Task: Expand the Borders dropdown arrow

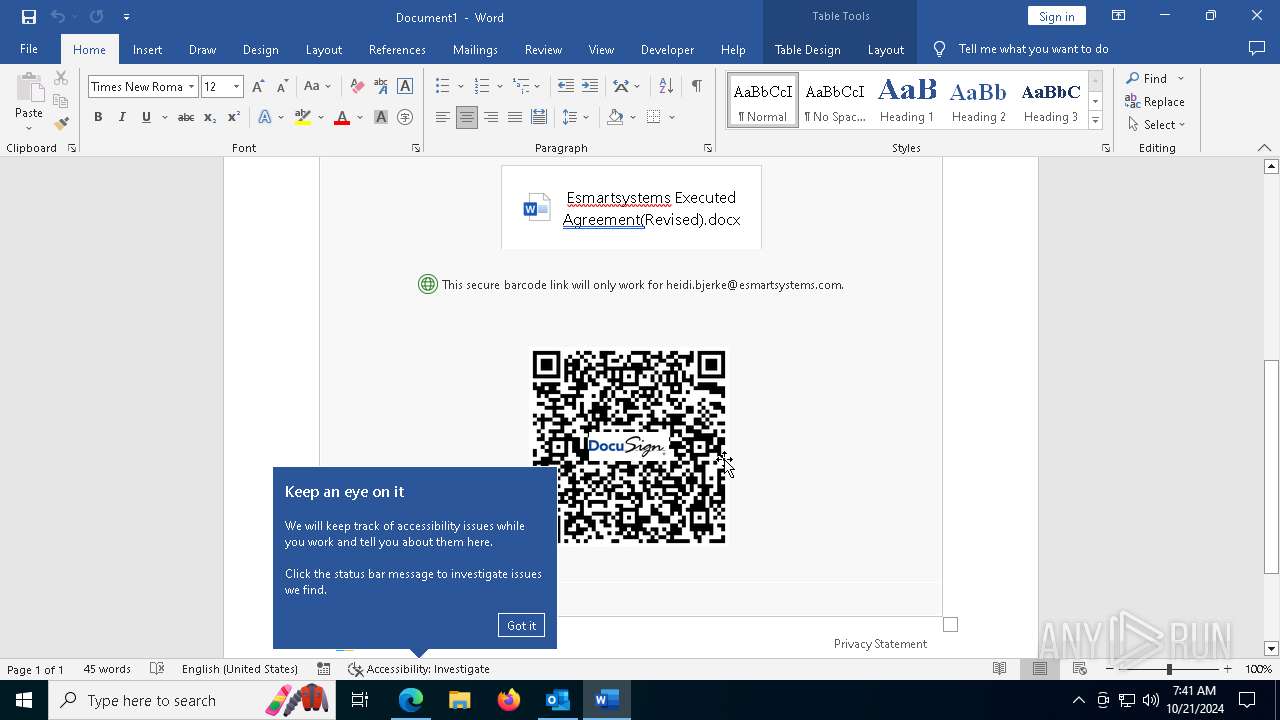Action: pyautogui.click(x=672, y=117)
